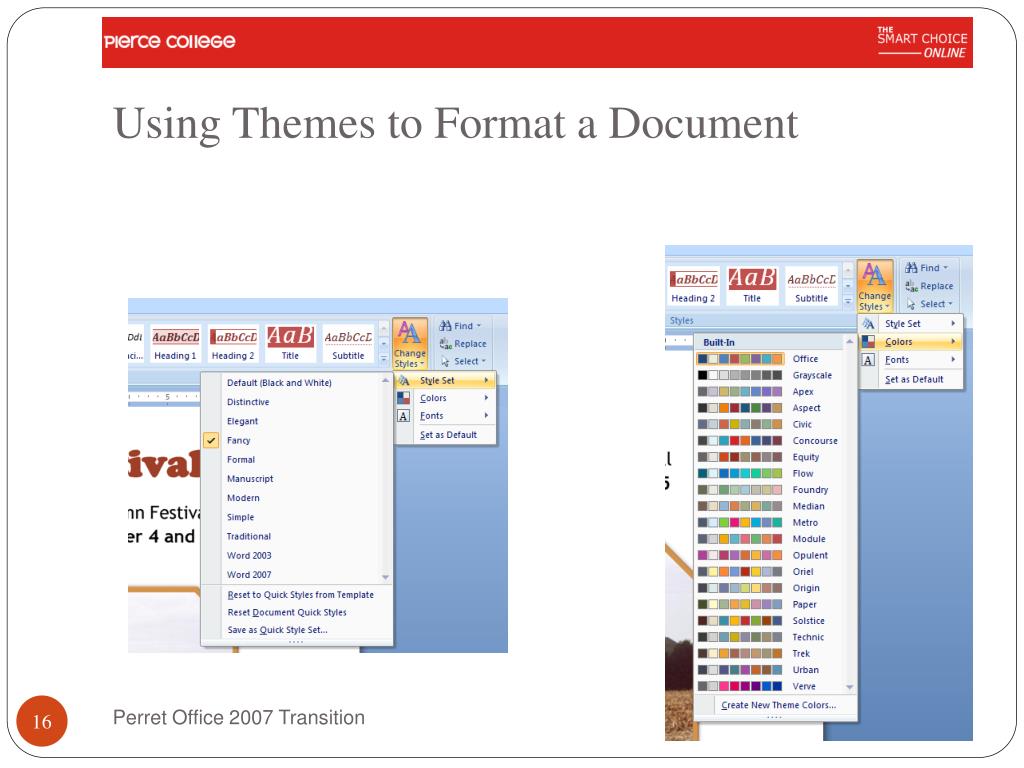Screen dimensions: 1024x768
Task: Open Colors submenu in left menu
Action: (x=445, y=398)
